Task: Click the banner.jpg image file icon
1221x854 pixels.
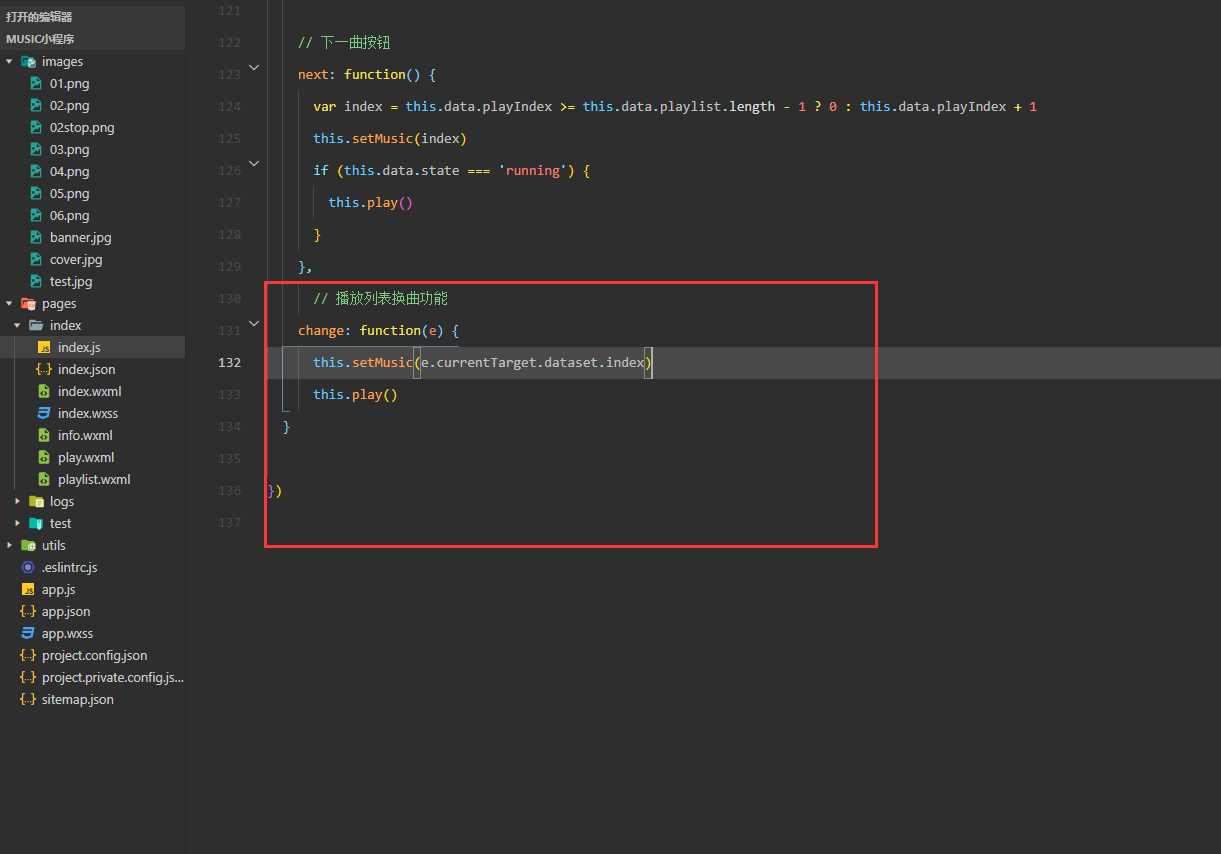Action: [36, 237]
